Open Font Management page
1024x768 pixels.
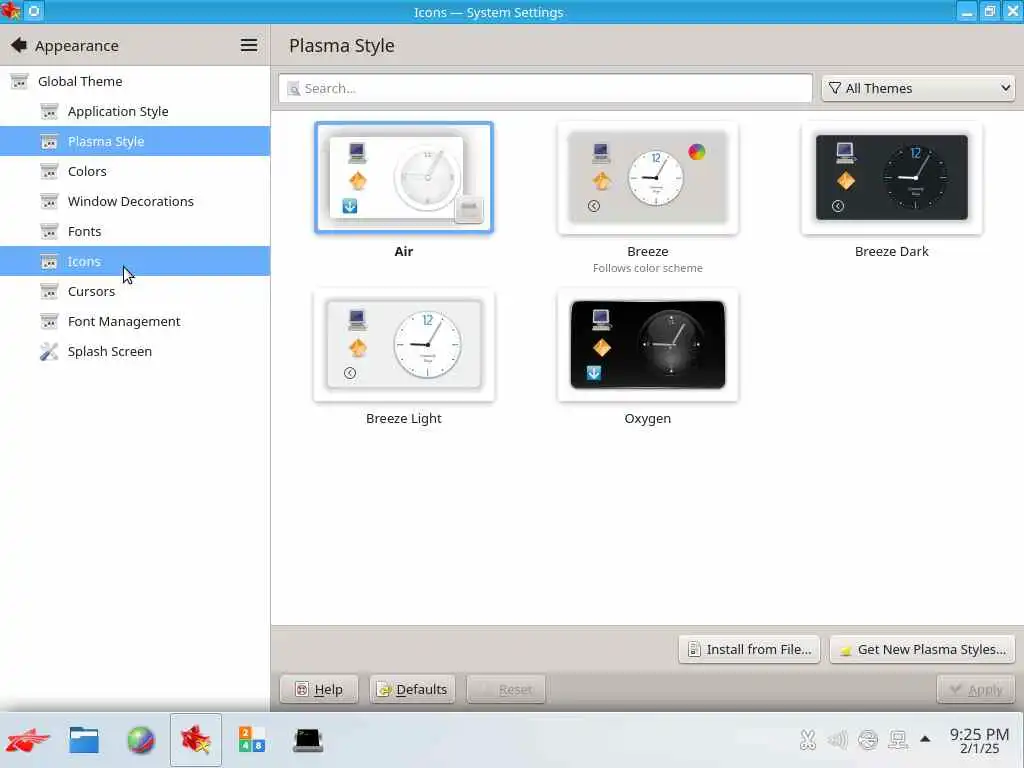pyautogui.click(x=135, y=321)
